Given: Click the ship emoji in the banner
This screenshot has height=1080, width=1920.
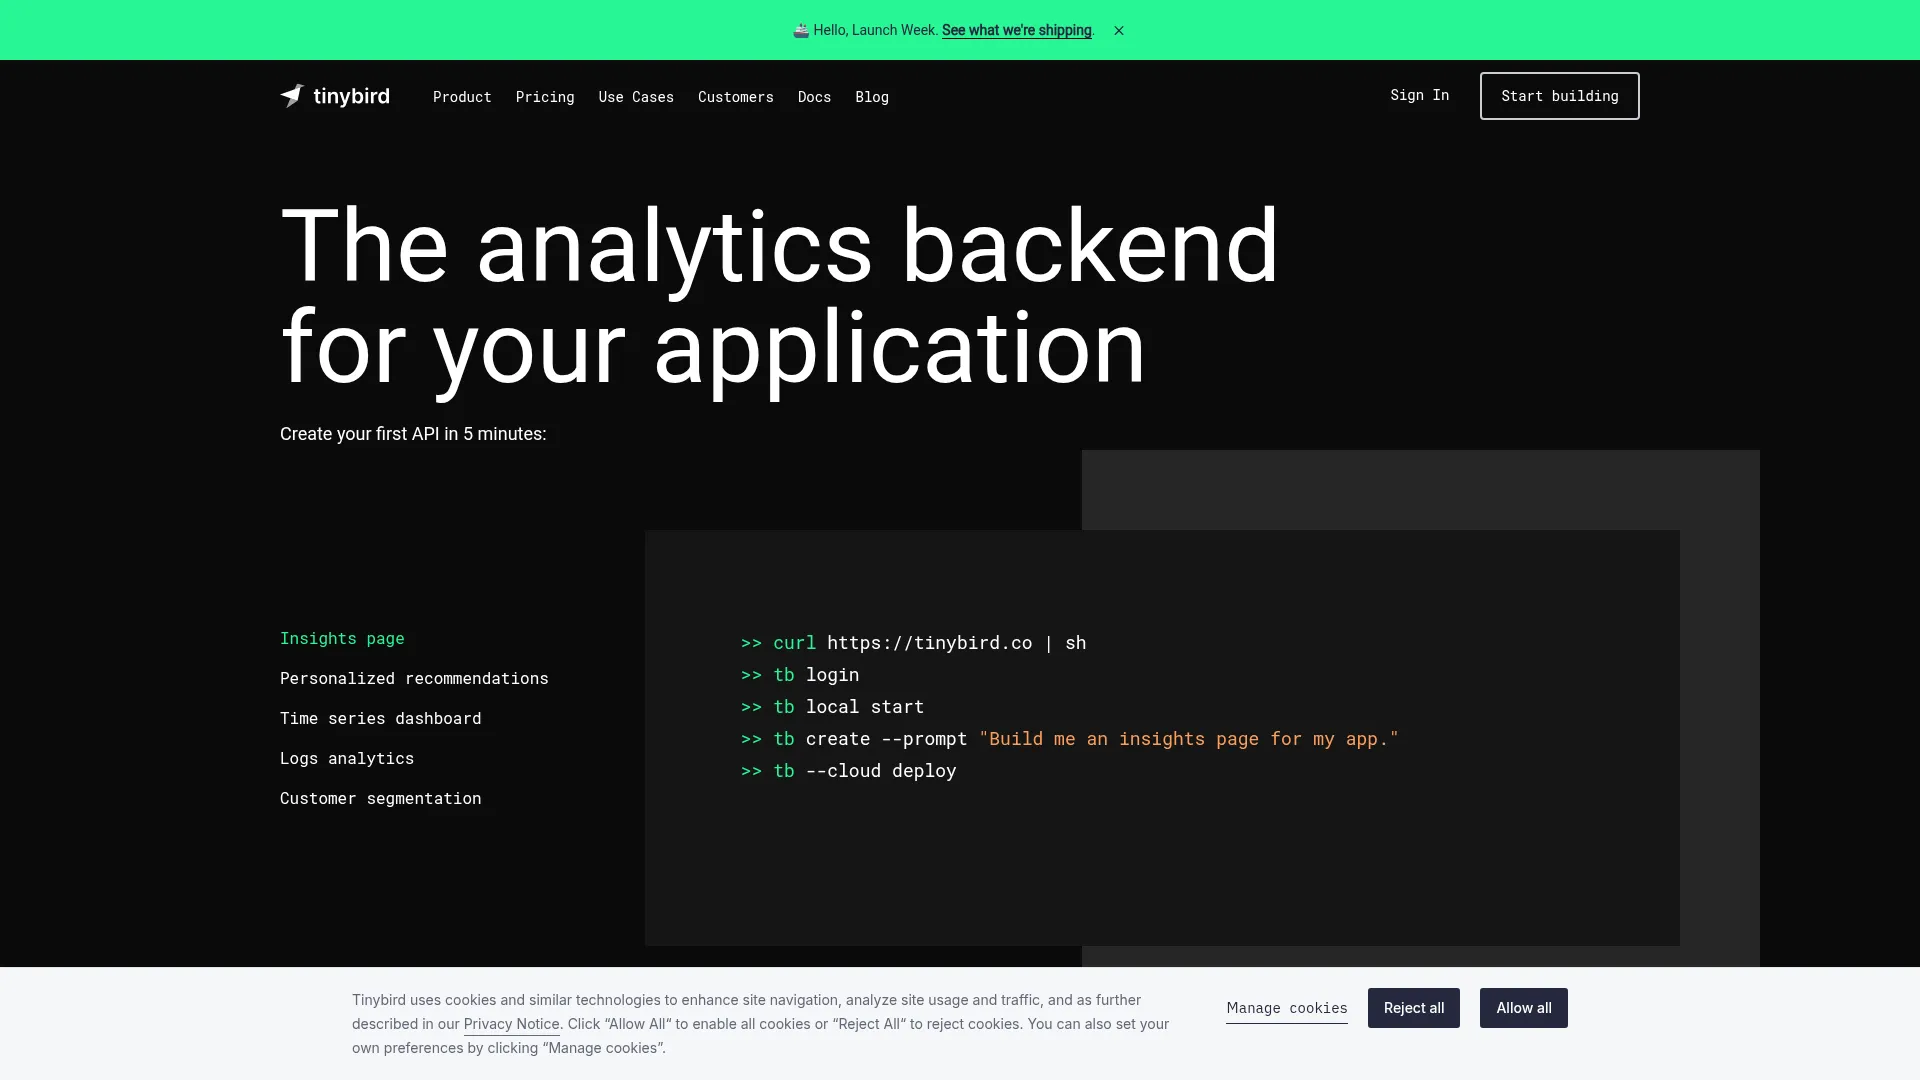Looking at the screenshot, I should tap(801, 31).
